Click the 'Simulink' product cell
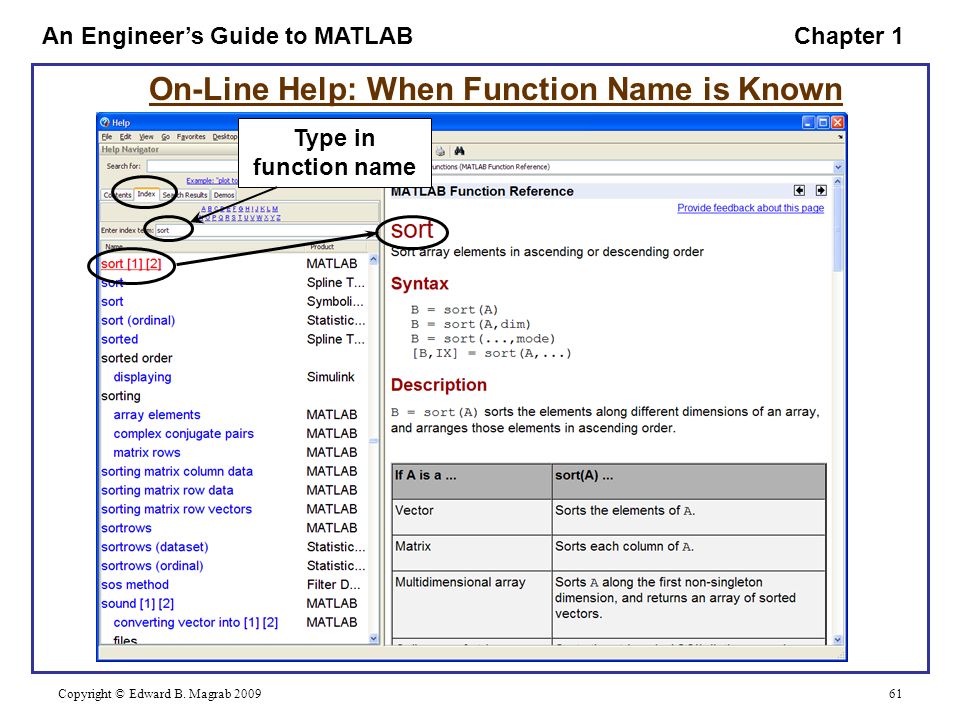The height and width of the screenshot is (720, 960). coord(331,377)
